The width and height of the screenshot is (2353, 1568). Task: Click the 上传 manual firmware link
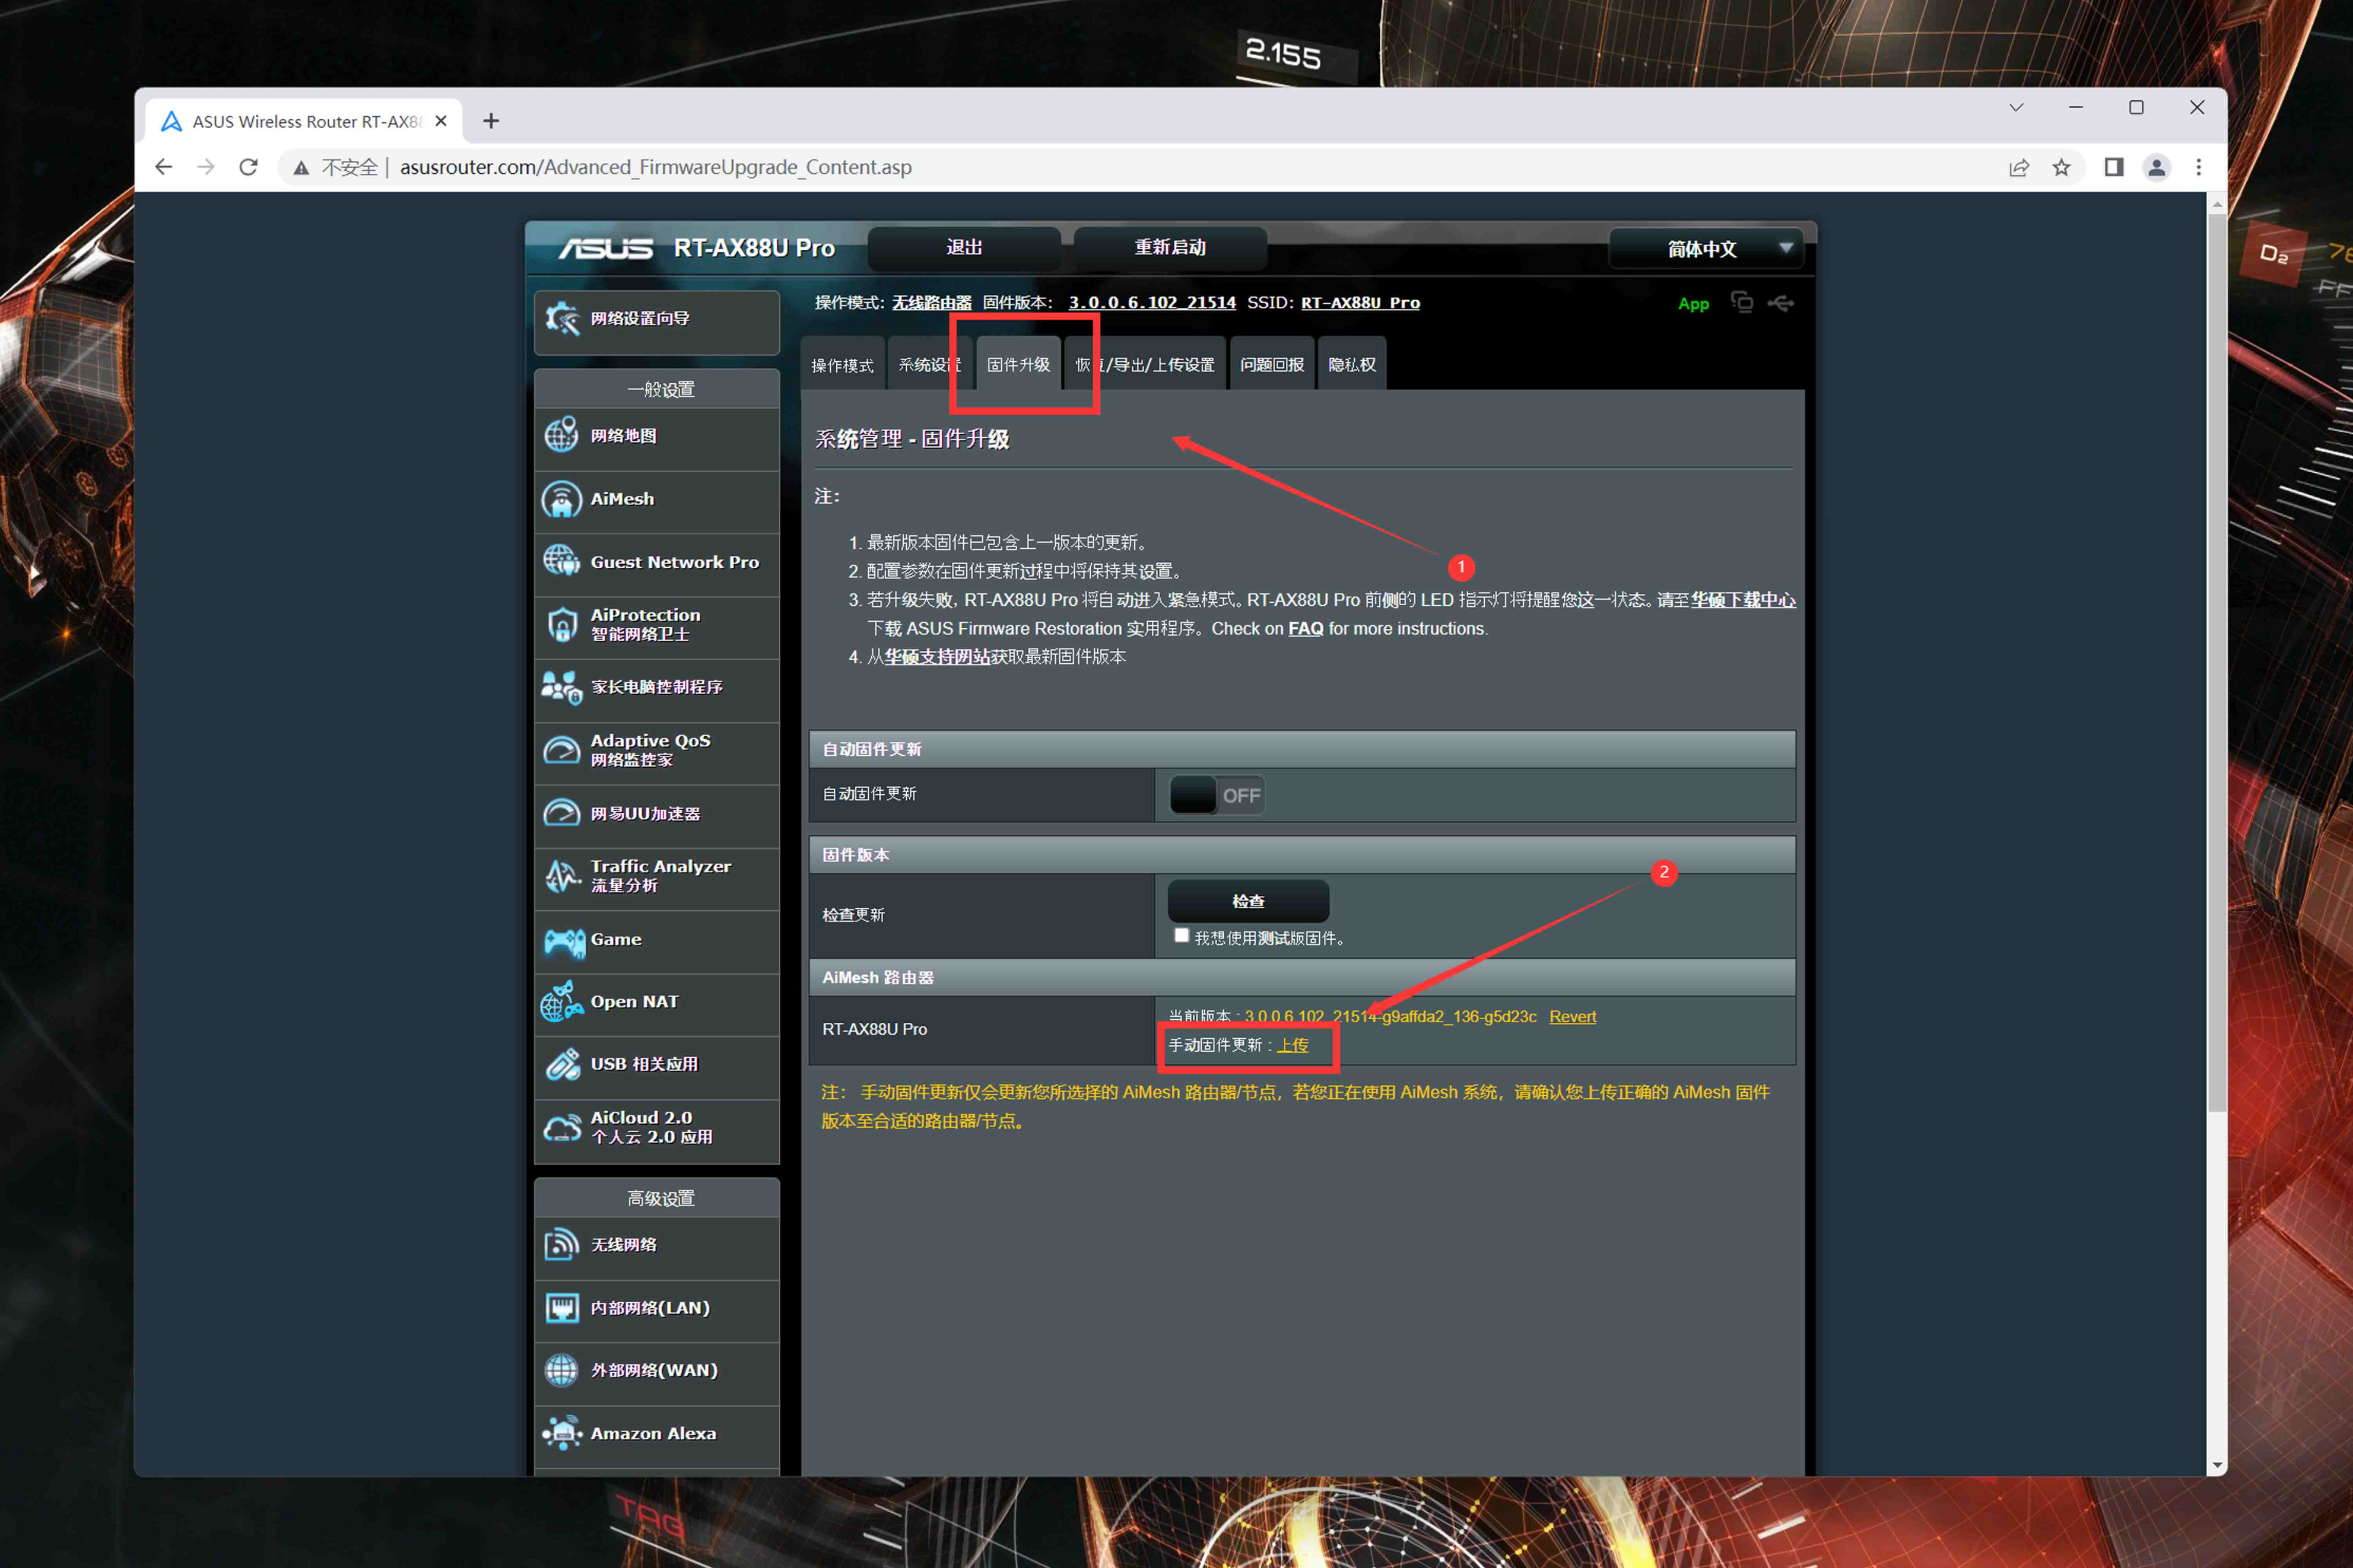click(x=1292, y=1045)
